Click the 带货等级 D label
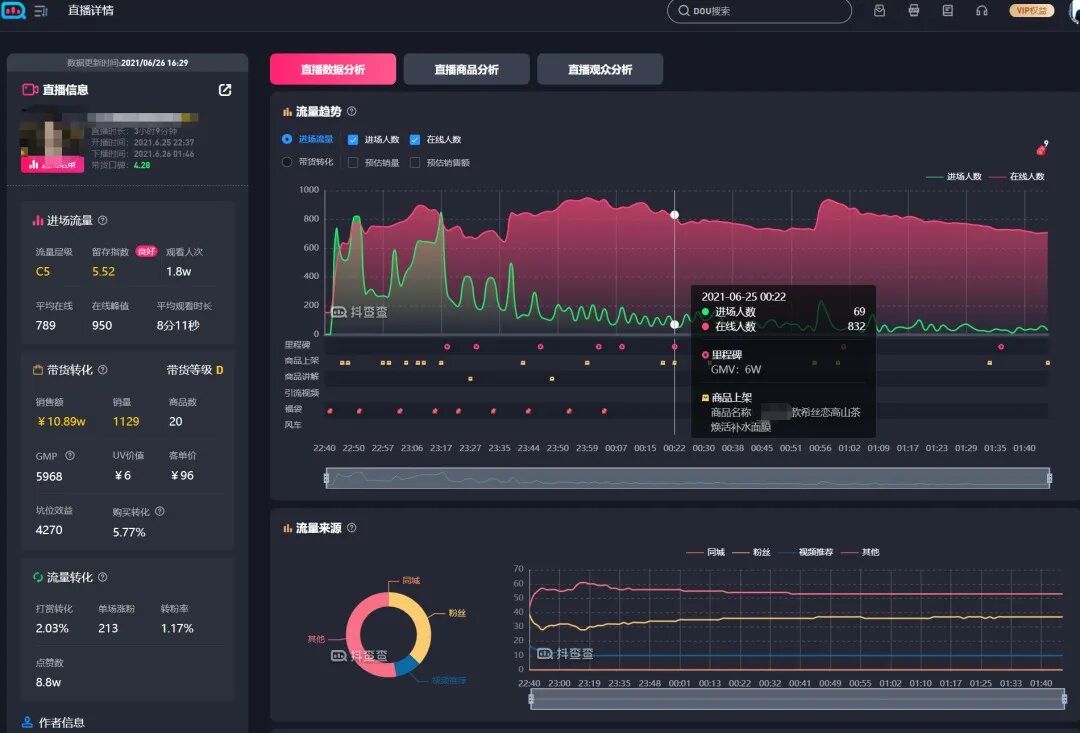The height and width of the screenshot is (733, 1080). (195, 370)
